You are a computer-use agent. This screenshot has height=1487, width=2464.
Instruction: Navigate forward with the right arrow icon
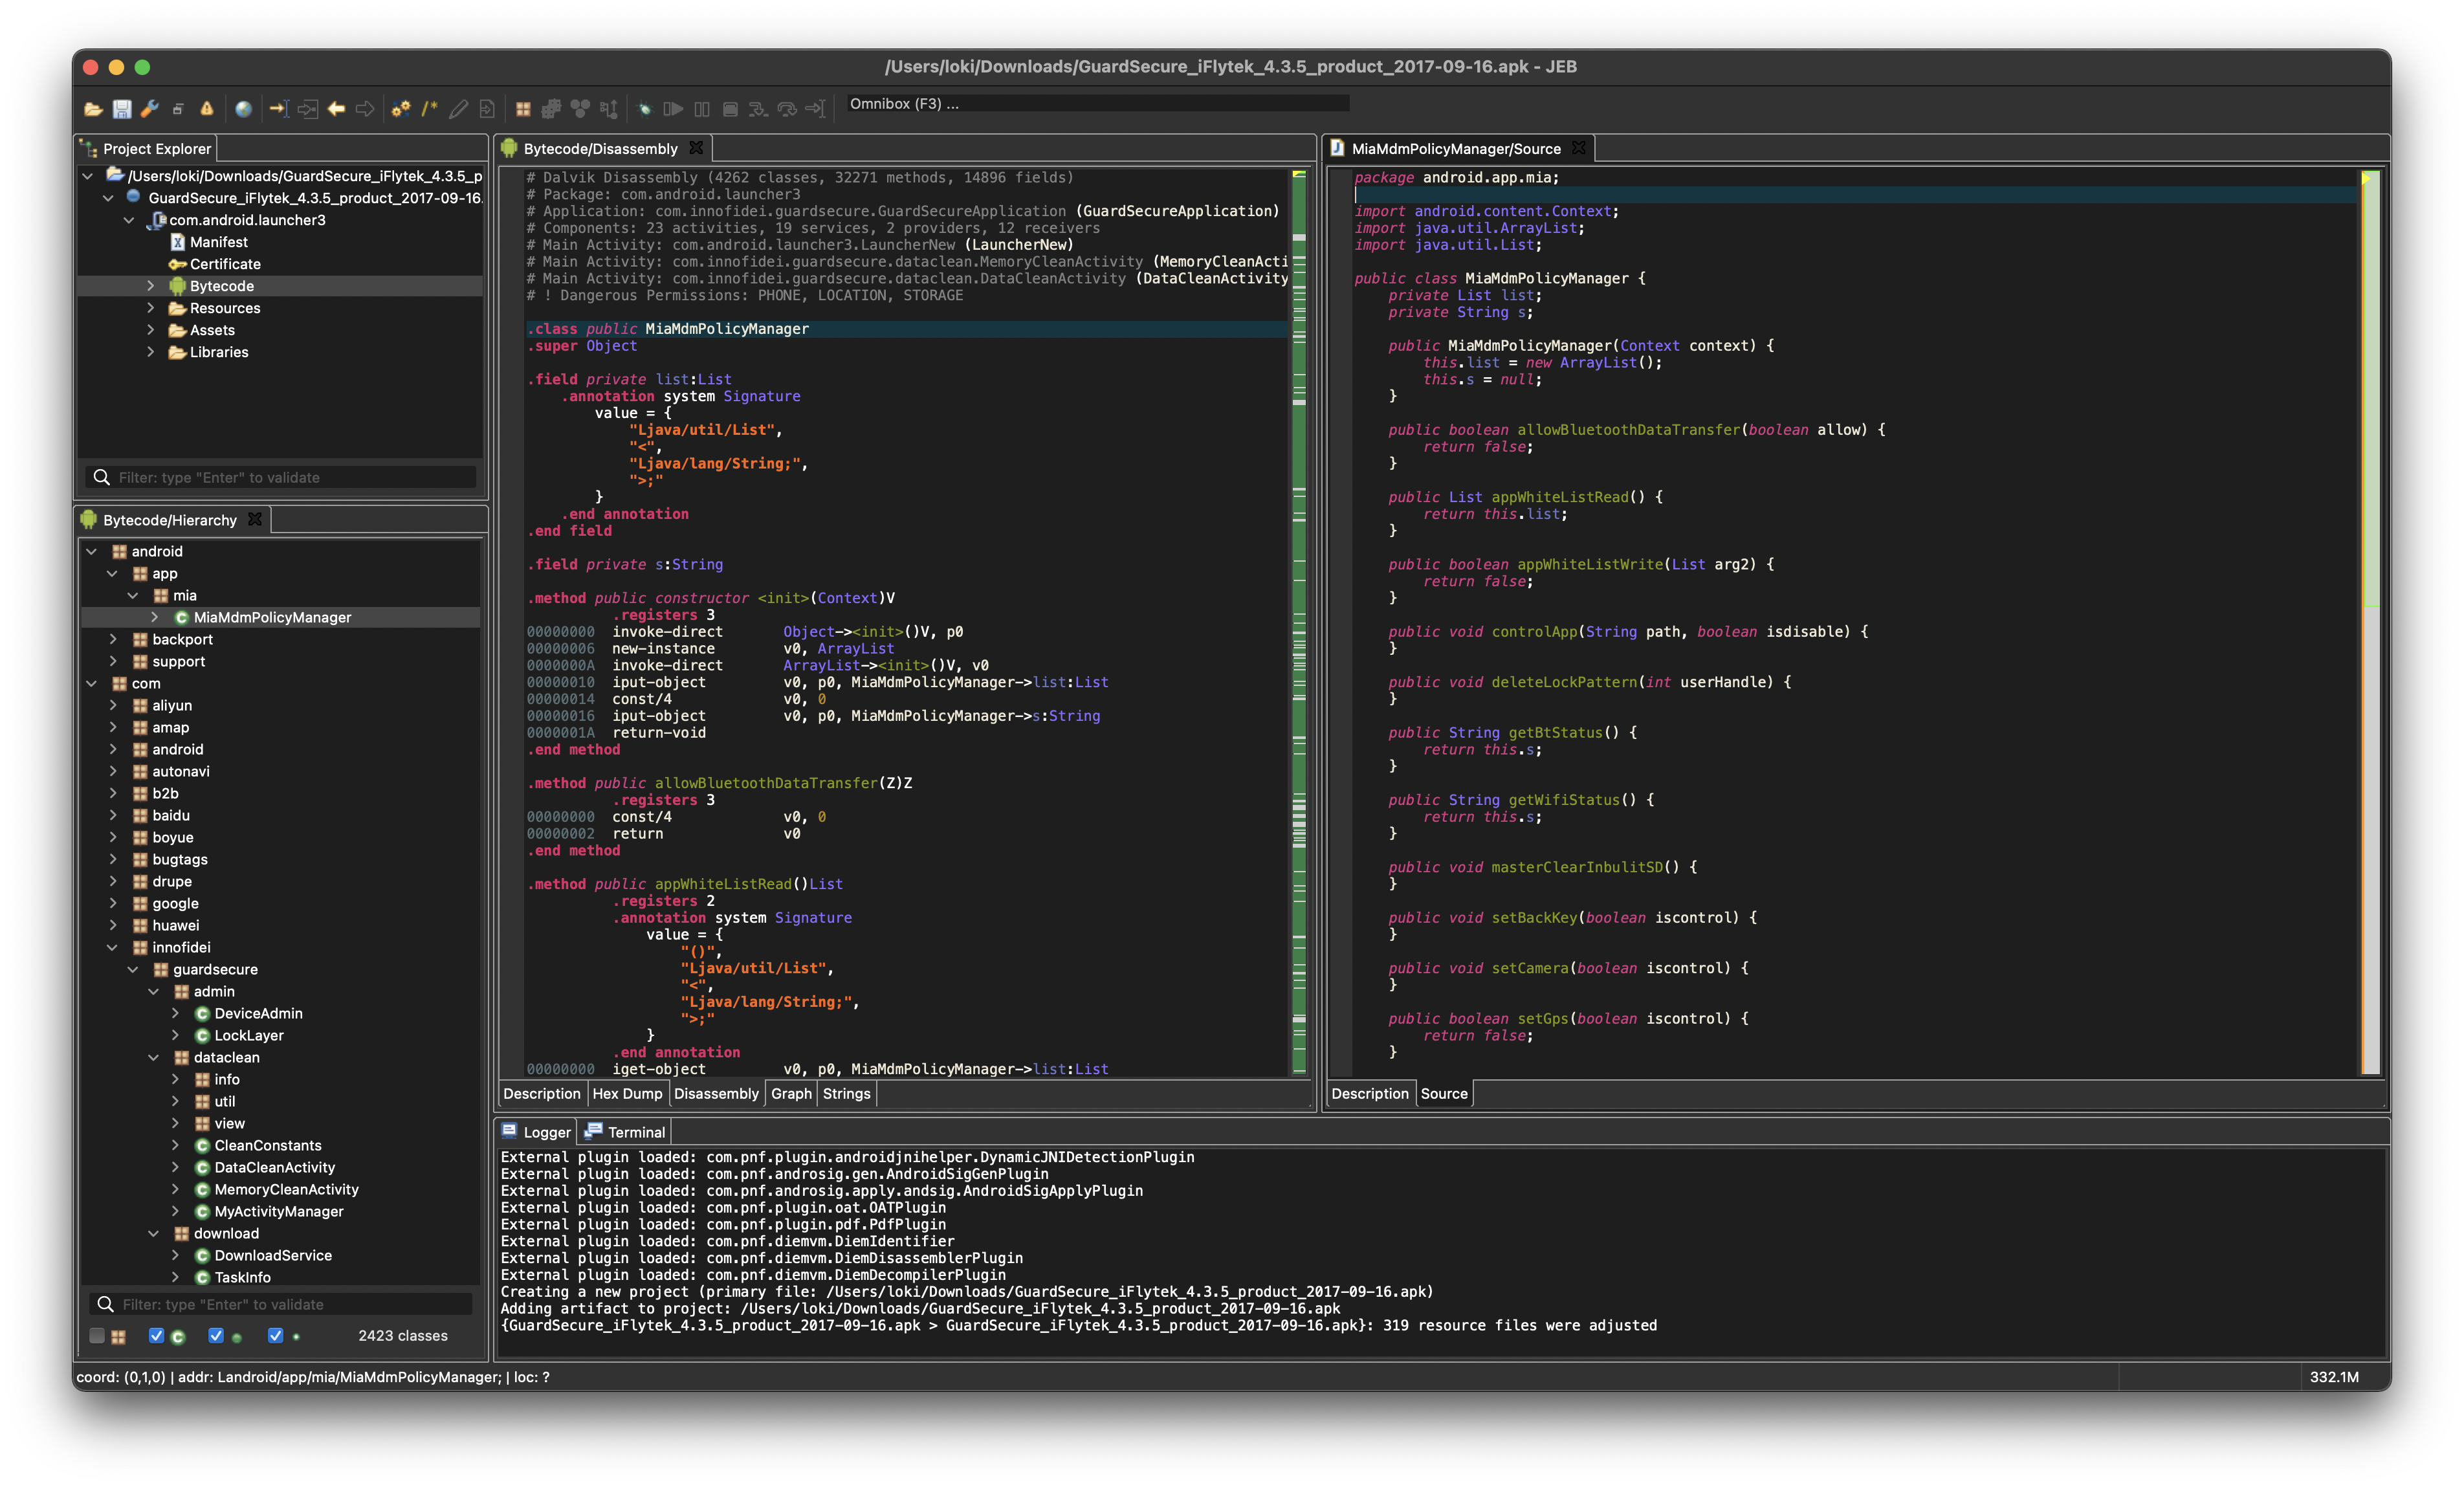[x=365, y=109]
